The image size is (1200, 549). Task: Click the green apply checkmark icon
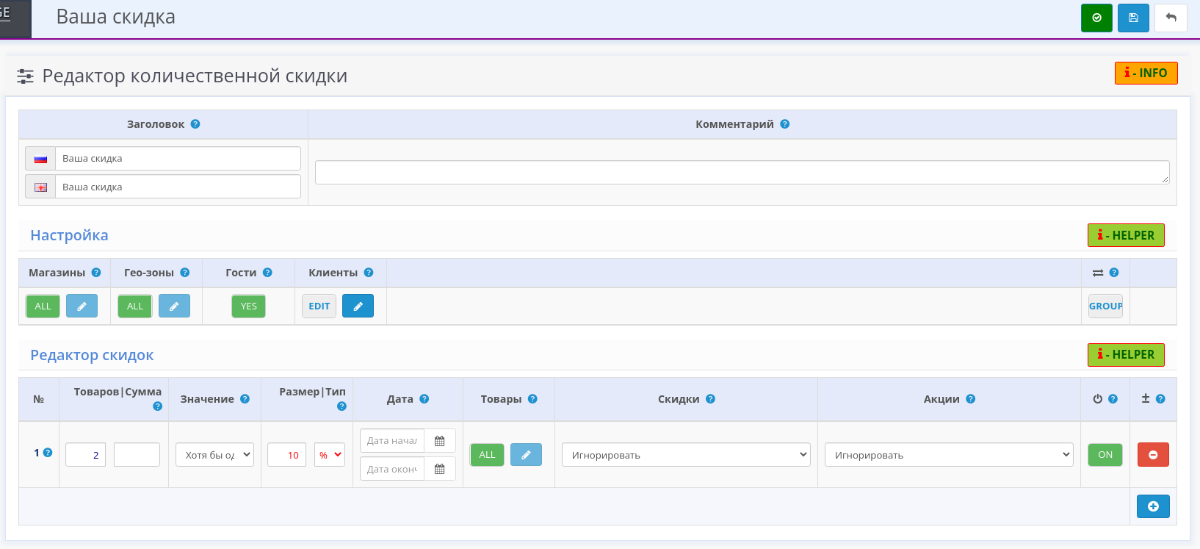(x=1096, y=18)
